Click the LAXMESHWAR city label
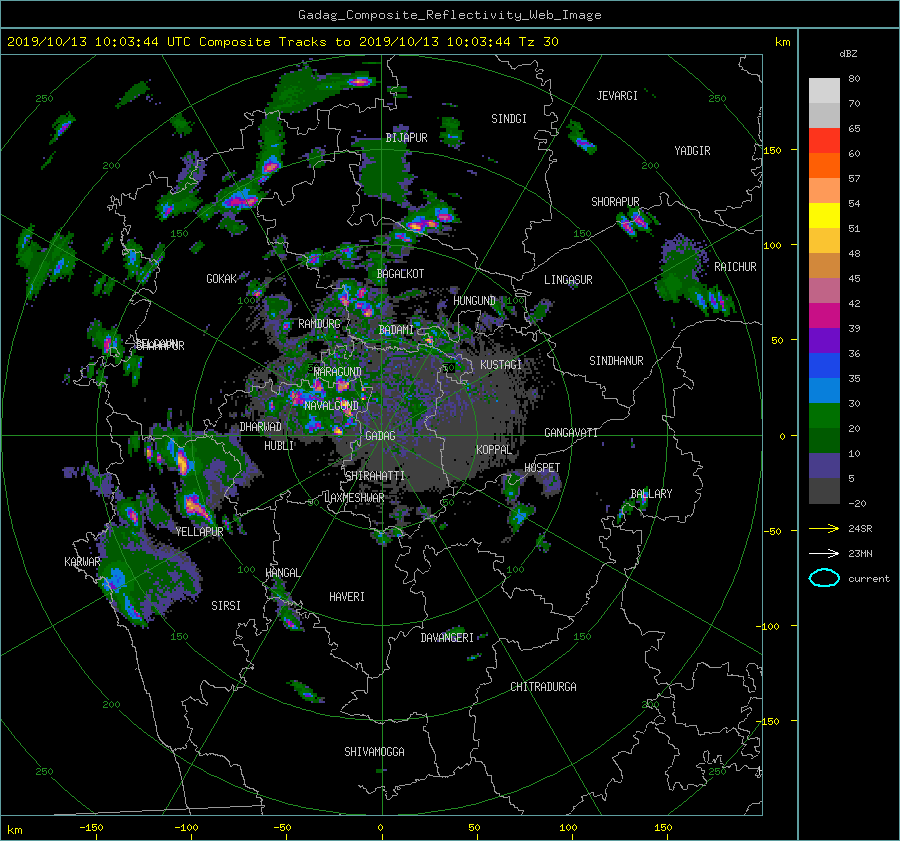Image resolution: width=900 pixels, height=841 pixels. click(354, 498)
